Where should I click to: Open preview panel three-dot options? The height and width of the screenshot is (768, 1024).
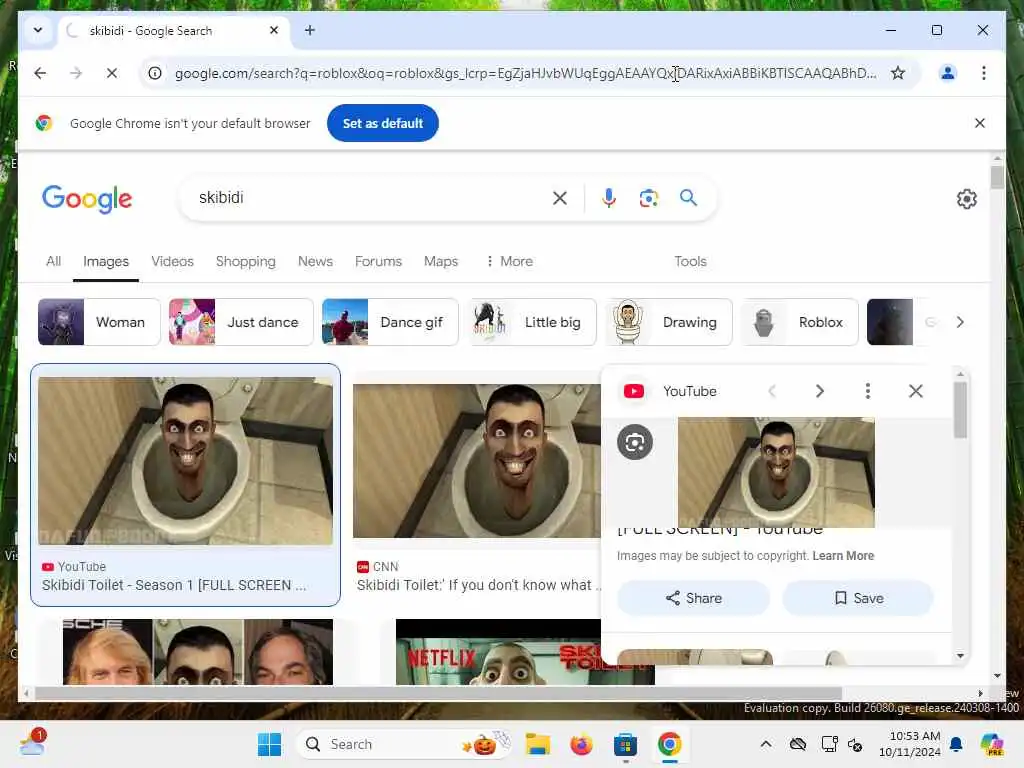point(867,391)
